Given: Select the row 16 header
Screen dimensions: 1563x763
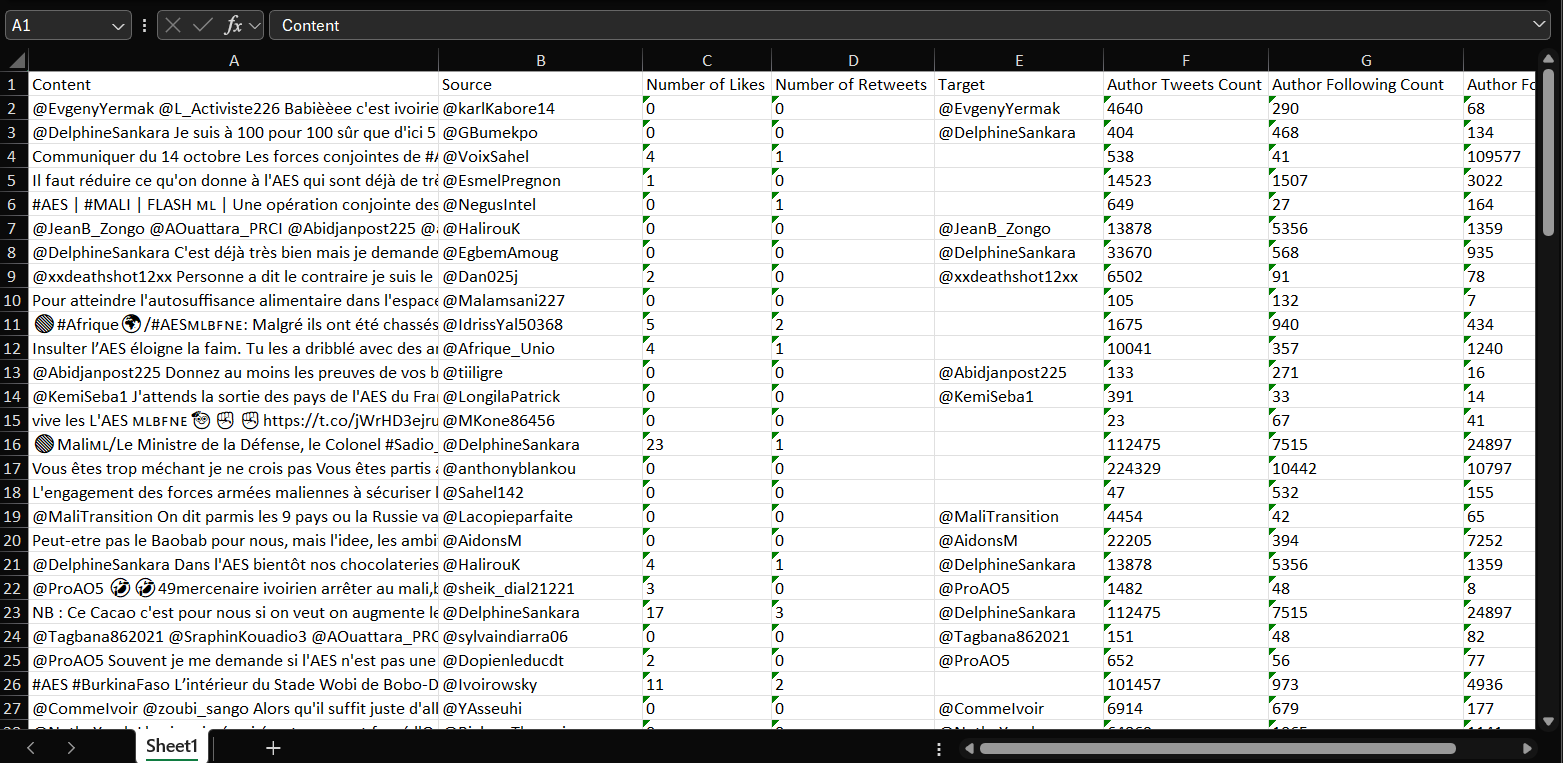Looking at the screenshot, I should [13, 444].
